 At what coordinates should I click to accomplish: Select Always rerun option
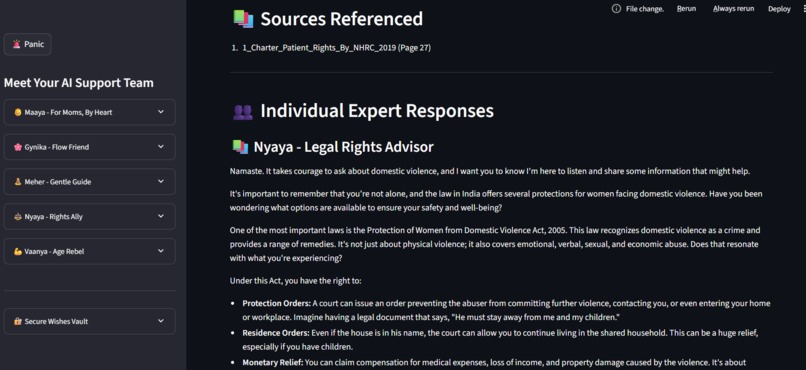[x=734, y=9]
